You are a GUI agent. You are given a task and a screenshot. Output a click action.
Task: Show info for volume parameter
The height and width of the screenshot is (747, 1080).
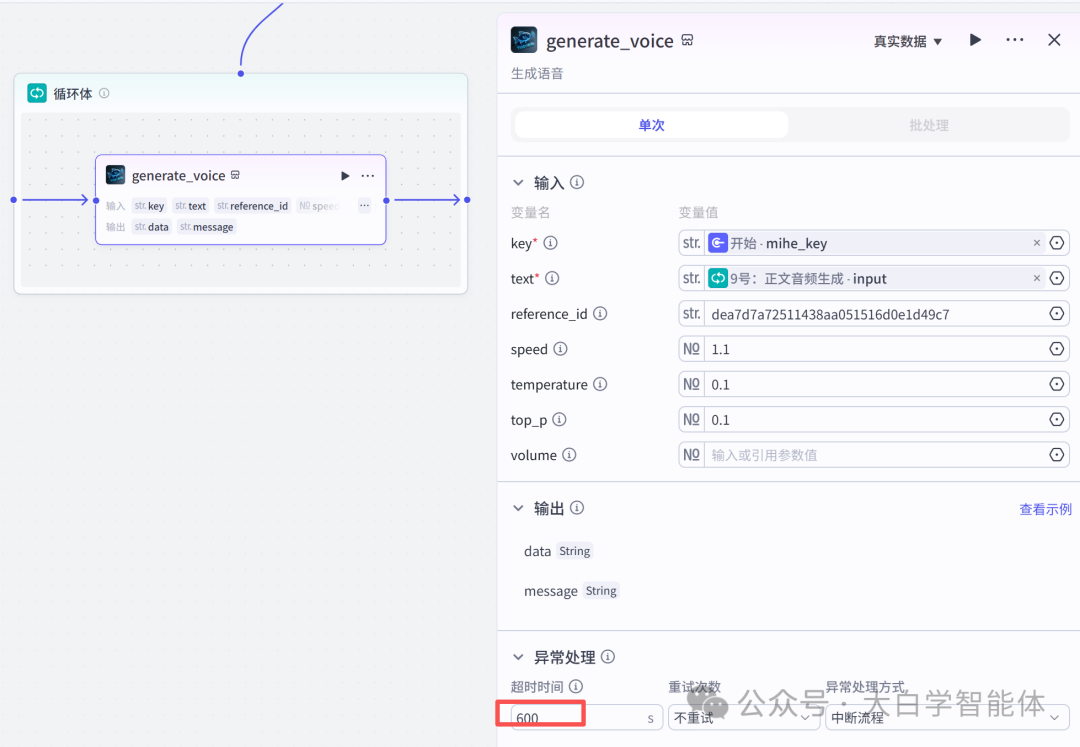click(x=569, y=454)
